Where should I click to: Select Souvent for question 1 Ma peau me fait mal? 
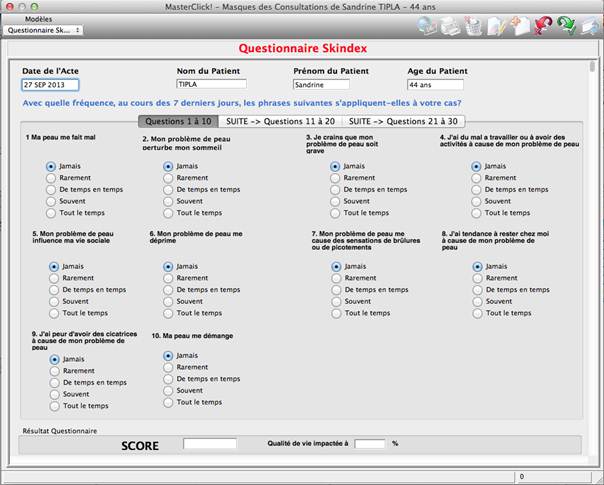coord(51,201)
